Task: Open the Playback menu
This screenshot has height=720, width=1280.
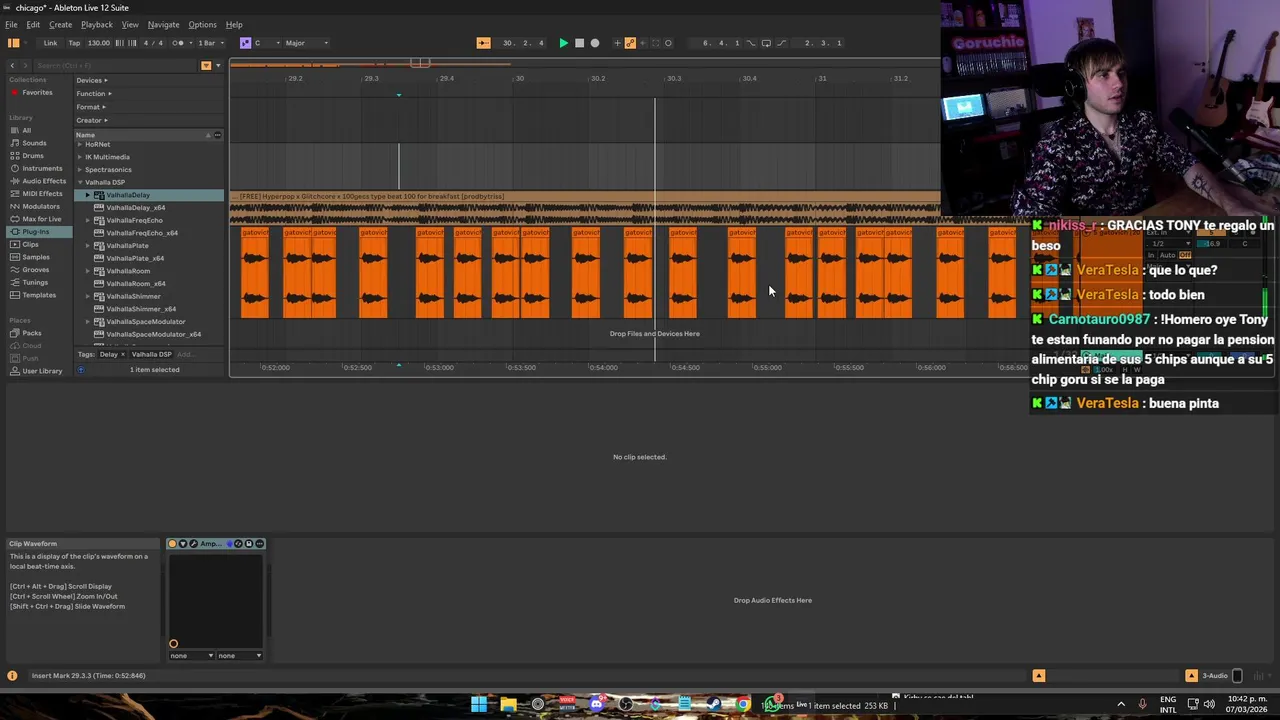Action: pyautogui.click(x=97, y=24)
